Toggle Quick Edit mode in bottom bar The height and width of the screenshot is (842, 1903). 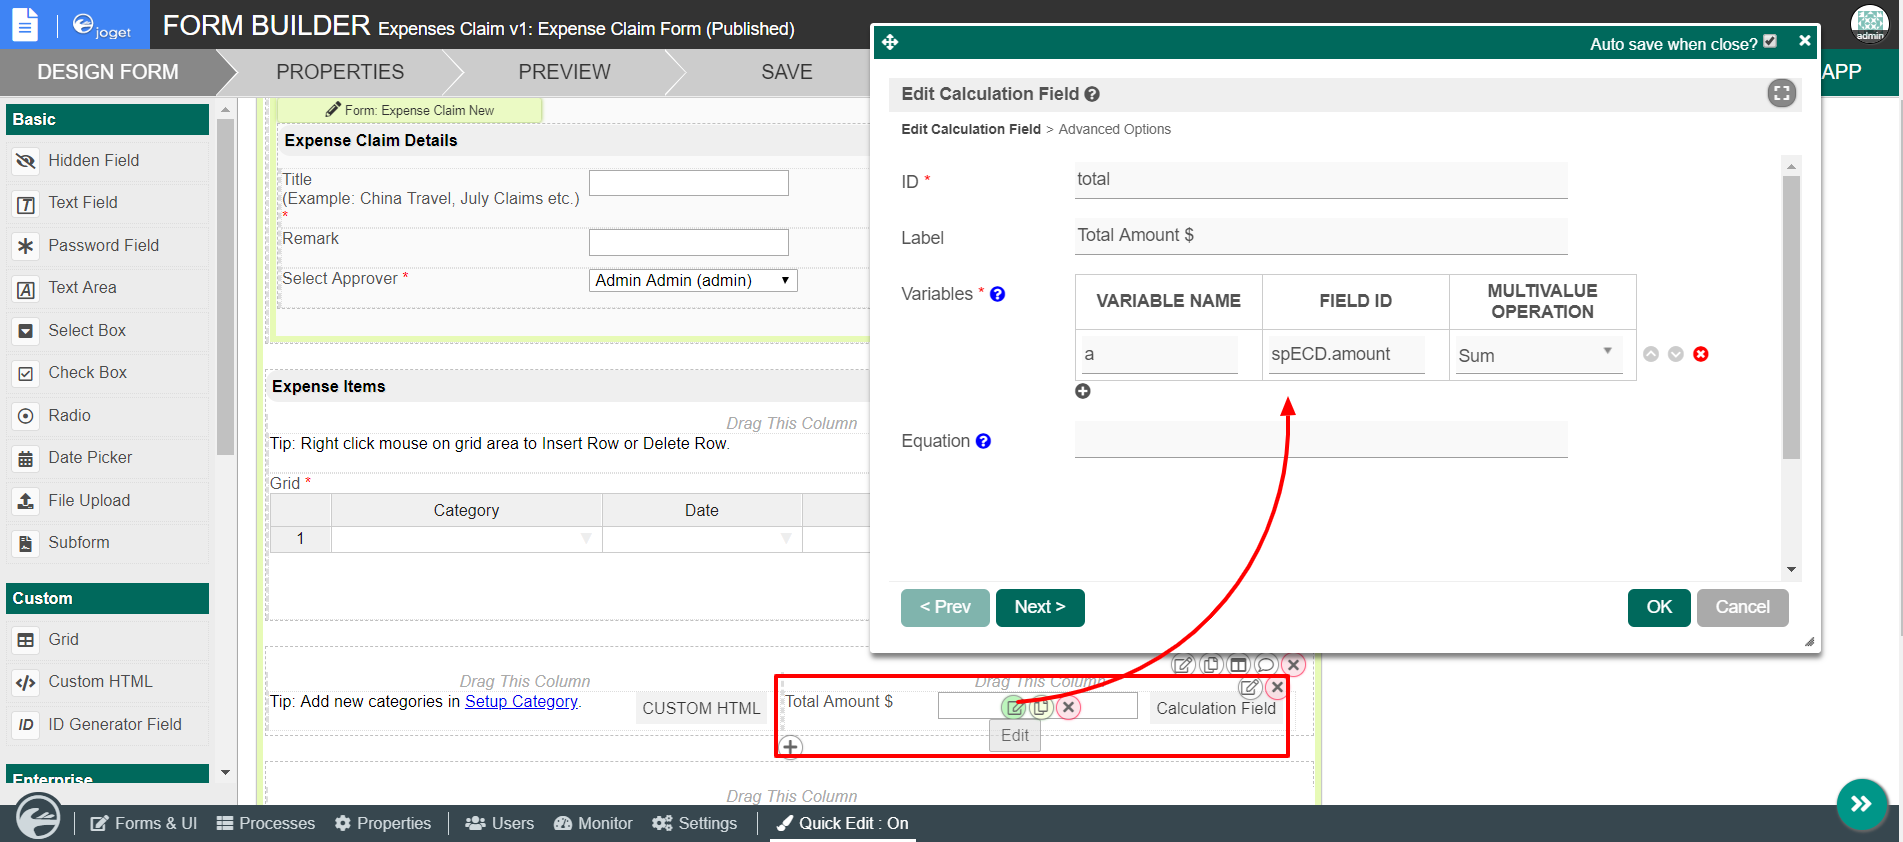point(843,823)
